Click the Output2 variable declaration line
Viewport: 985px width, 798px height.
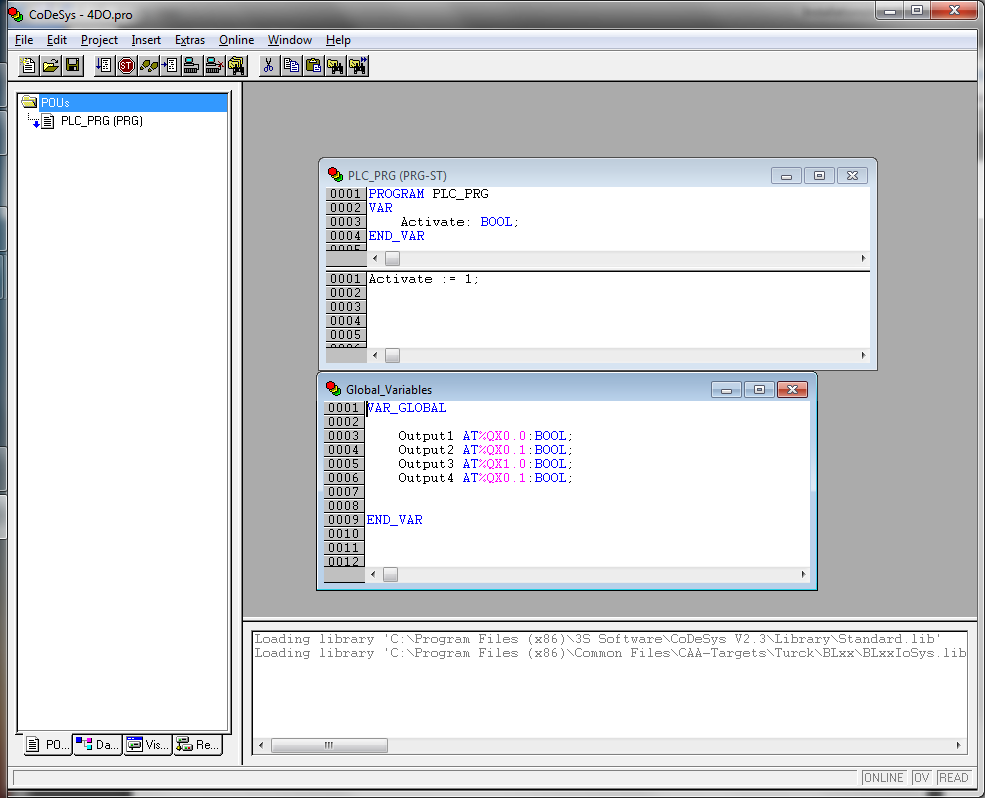pos(486,450)
